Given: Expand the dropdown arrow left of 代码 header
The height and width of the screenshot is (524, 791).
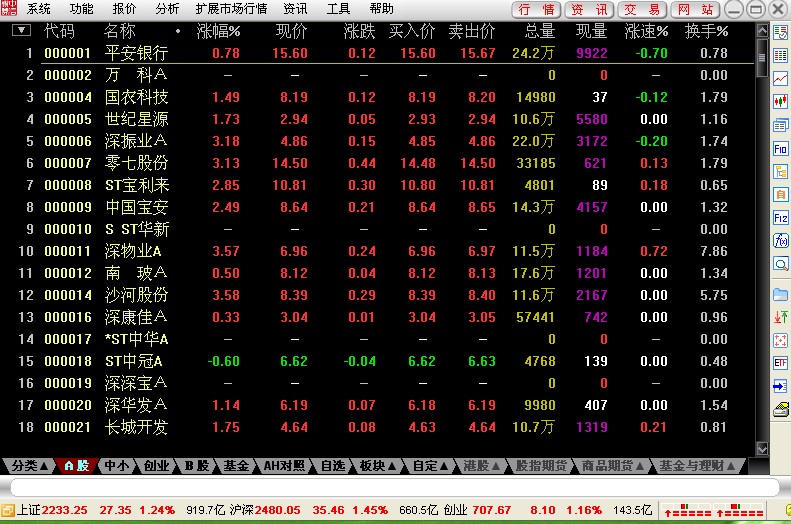Looking at the screenshot, I should [21, 30].
